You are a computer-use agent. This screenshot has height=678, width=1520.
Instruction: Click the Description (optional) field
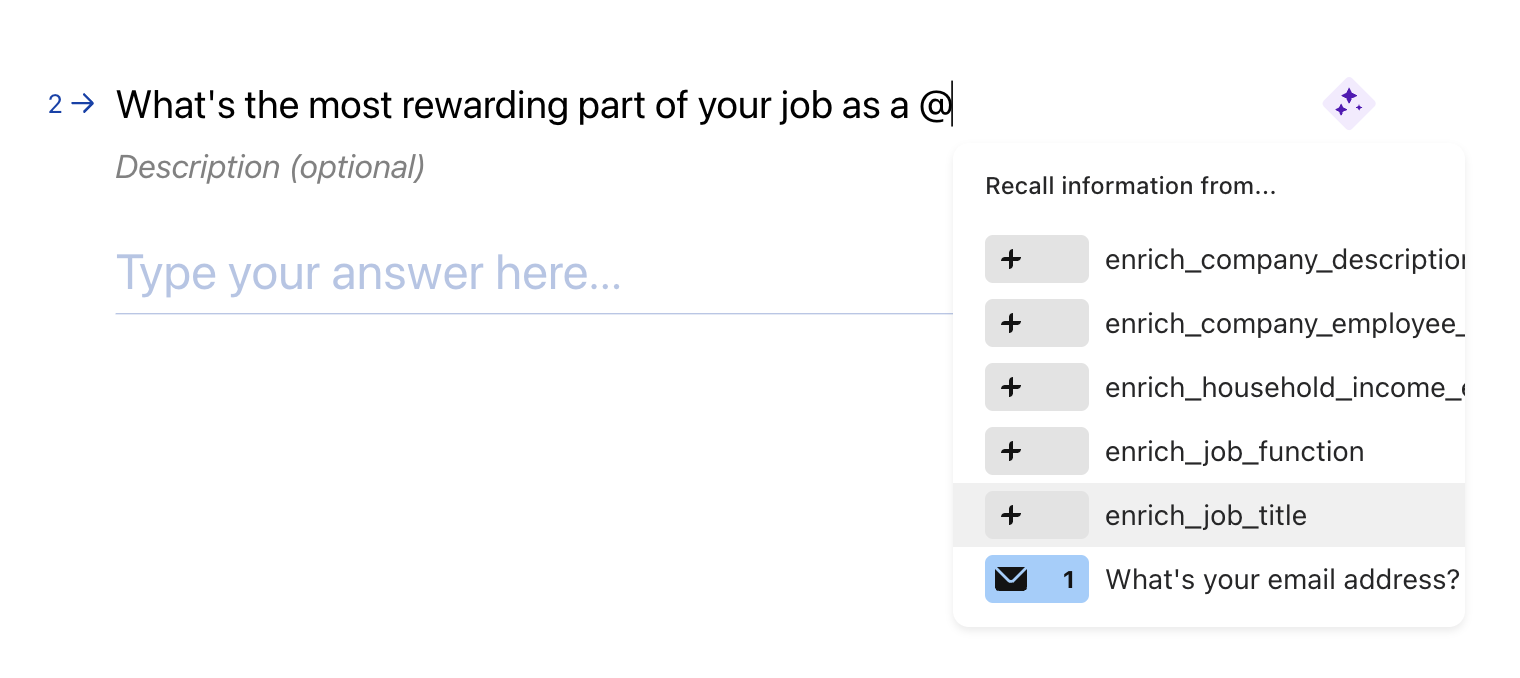(270, 167)
